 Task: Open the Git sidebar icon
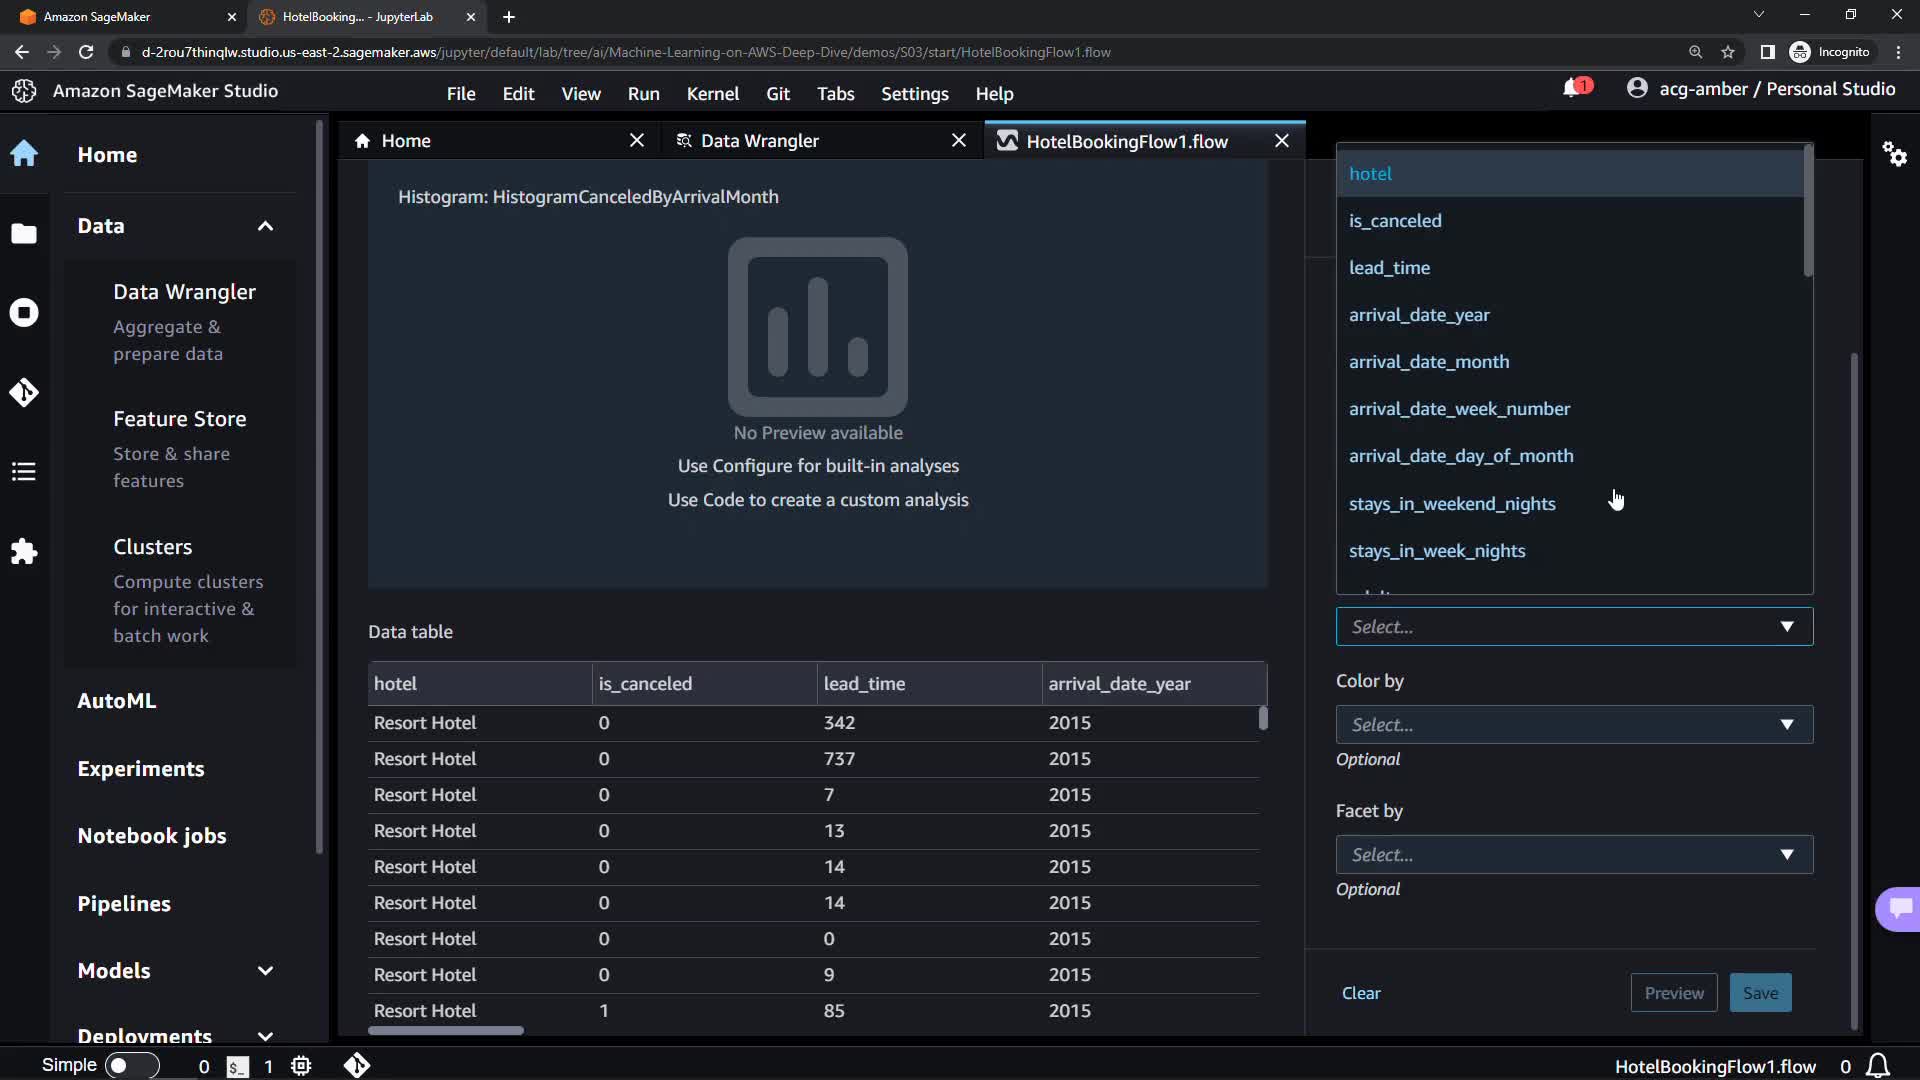[24, 392]
